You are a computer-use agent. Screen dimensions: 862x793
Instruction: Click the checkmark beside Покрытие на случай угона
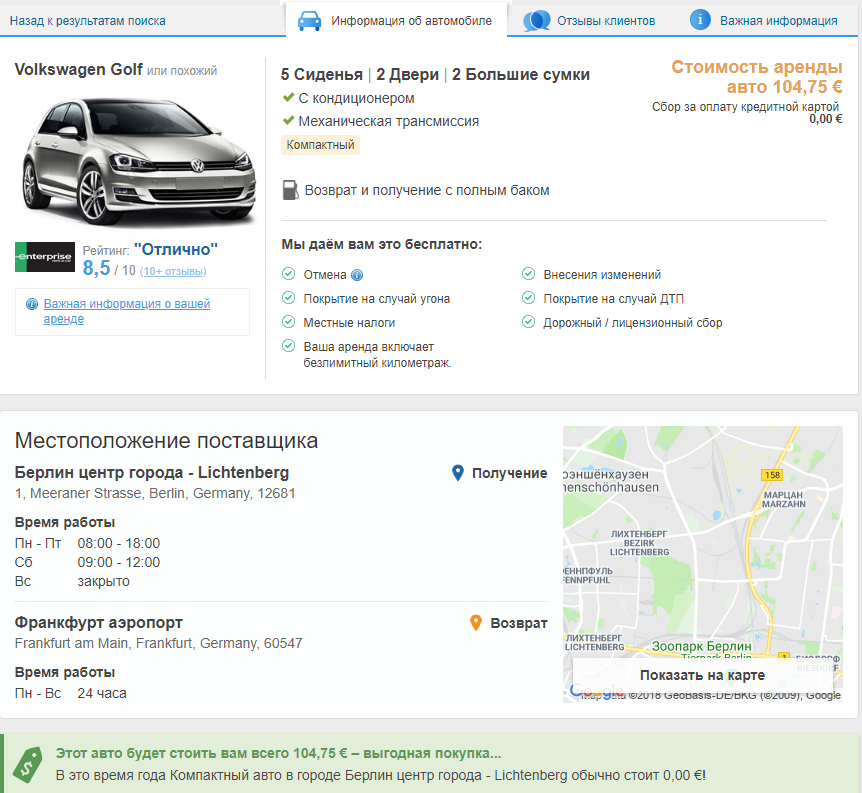288,298
